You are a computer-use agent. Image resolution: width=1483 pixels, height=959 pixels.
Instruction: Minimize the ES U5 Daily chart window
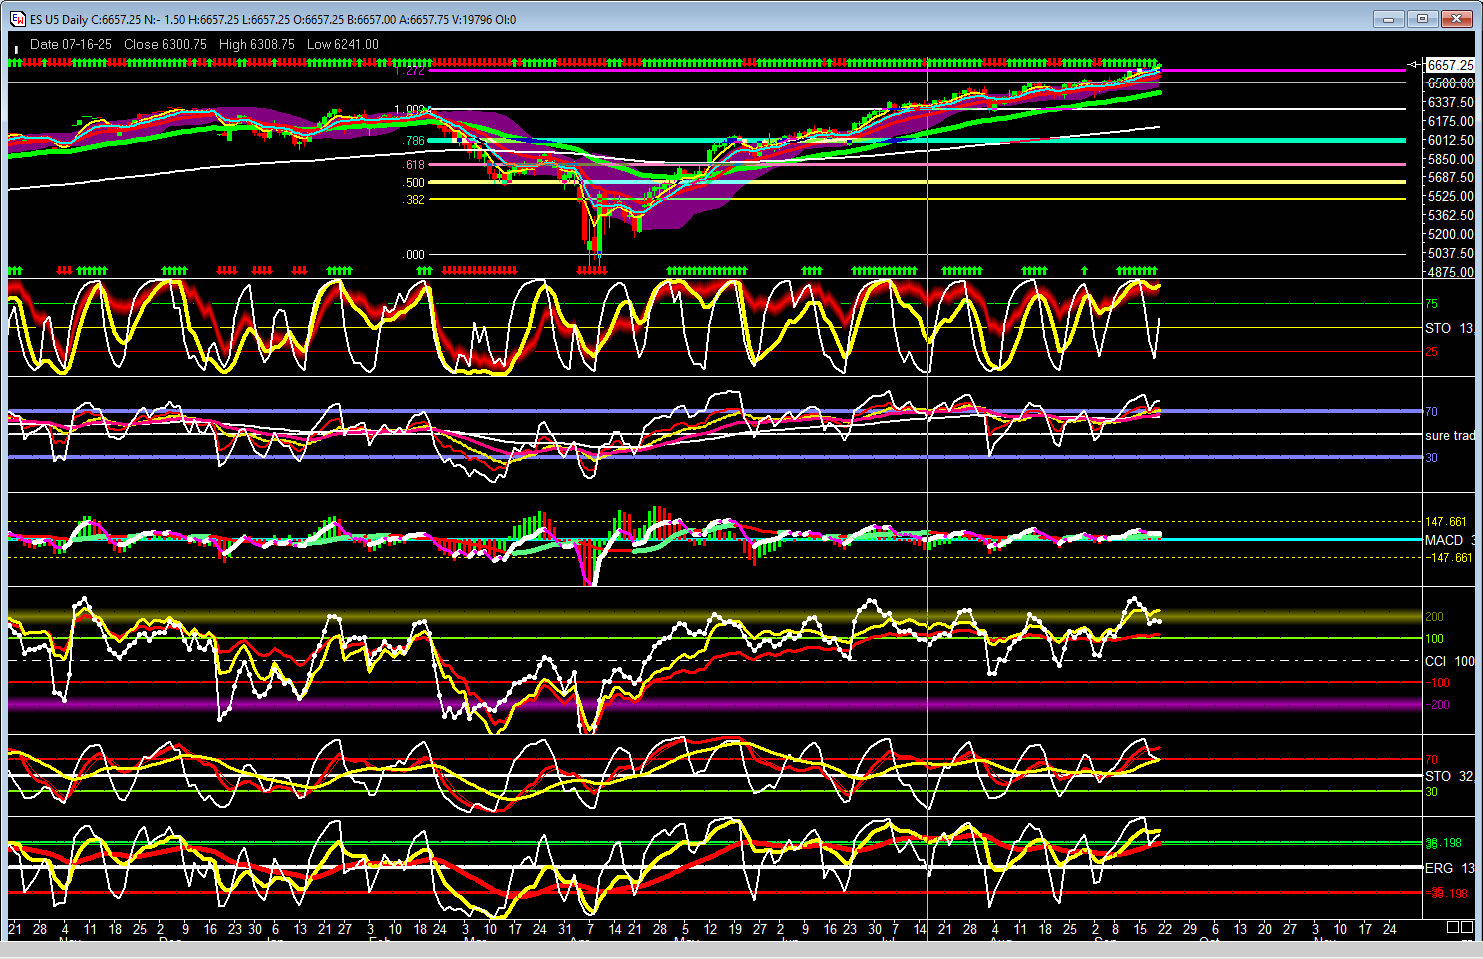pyautogui.click(x=1388, y=18)
